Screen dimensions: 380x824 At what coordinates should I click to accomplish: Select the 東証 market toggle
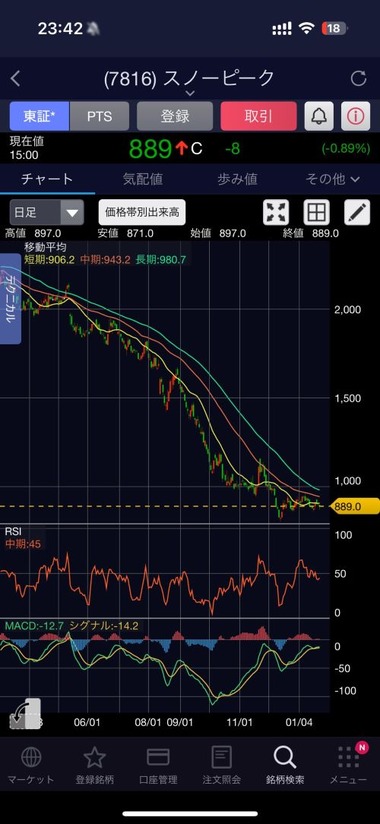pyautogui.click(x=39, y=116)
